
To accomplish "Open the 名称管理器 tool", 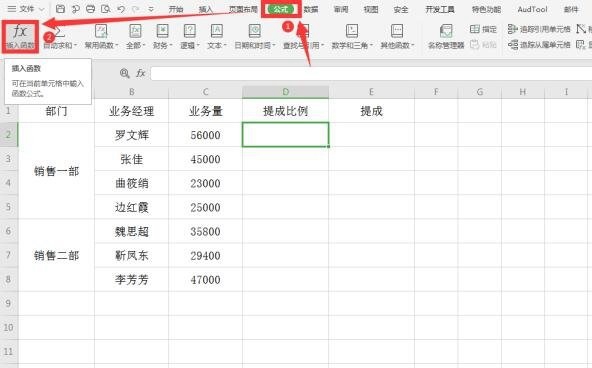I will (446, 37).
